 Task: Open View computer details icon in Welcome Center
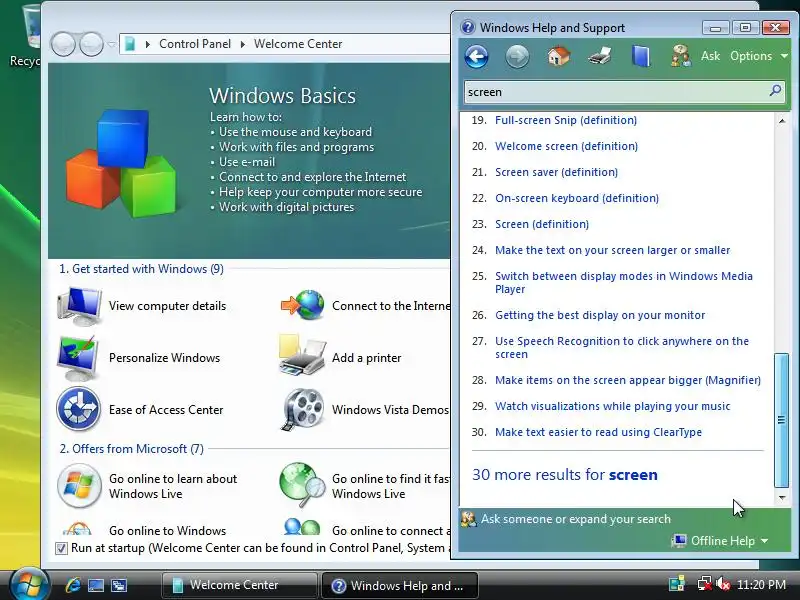click(x=79, y=306)
